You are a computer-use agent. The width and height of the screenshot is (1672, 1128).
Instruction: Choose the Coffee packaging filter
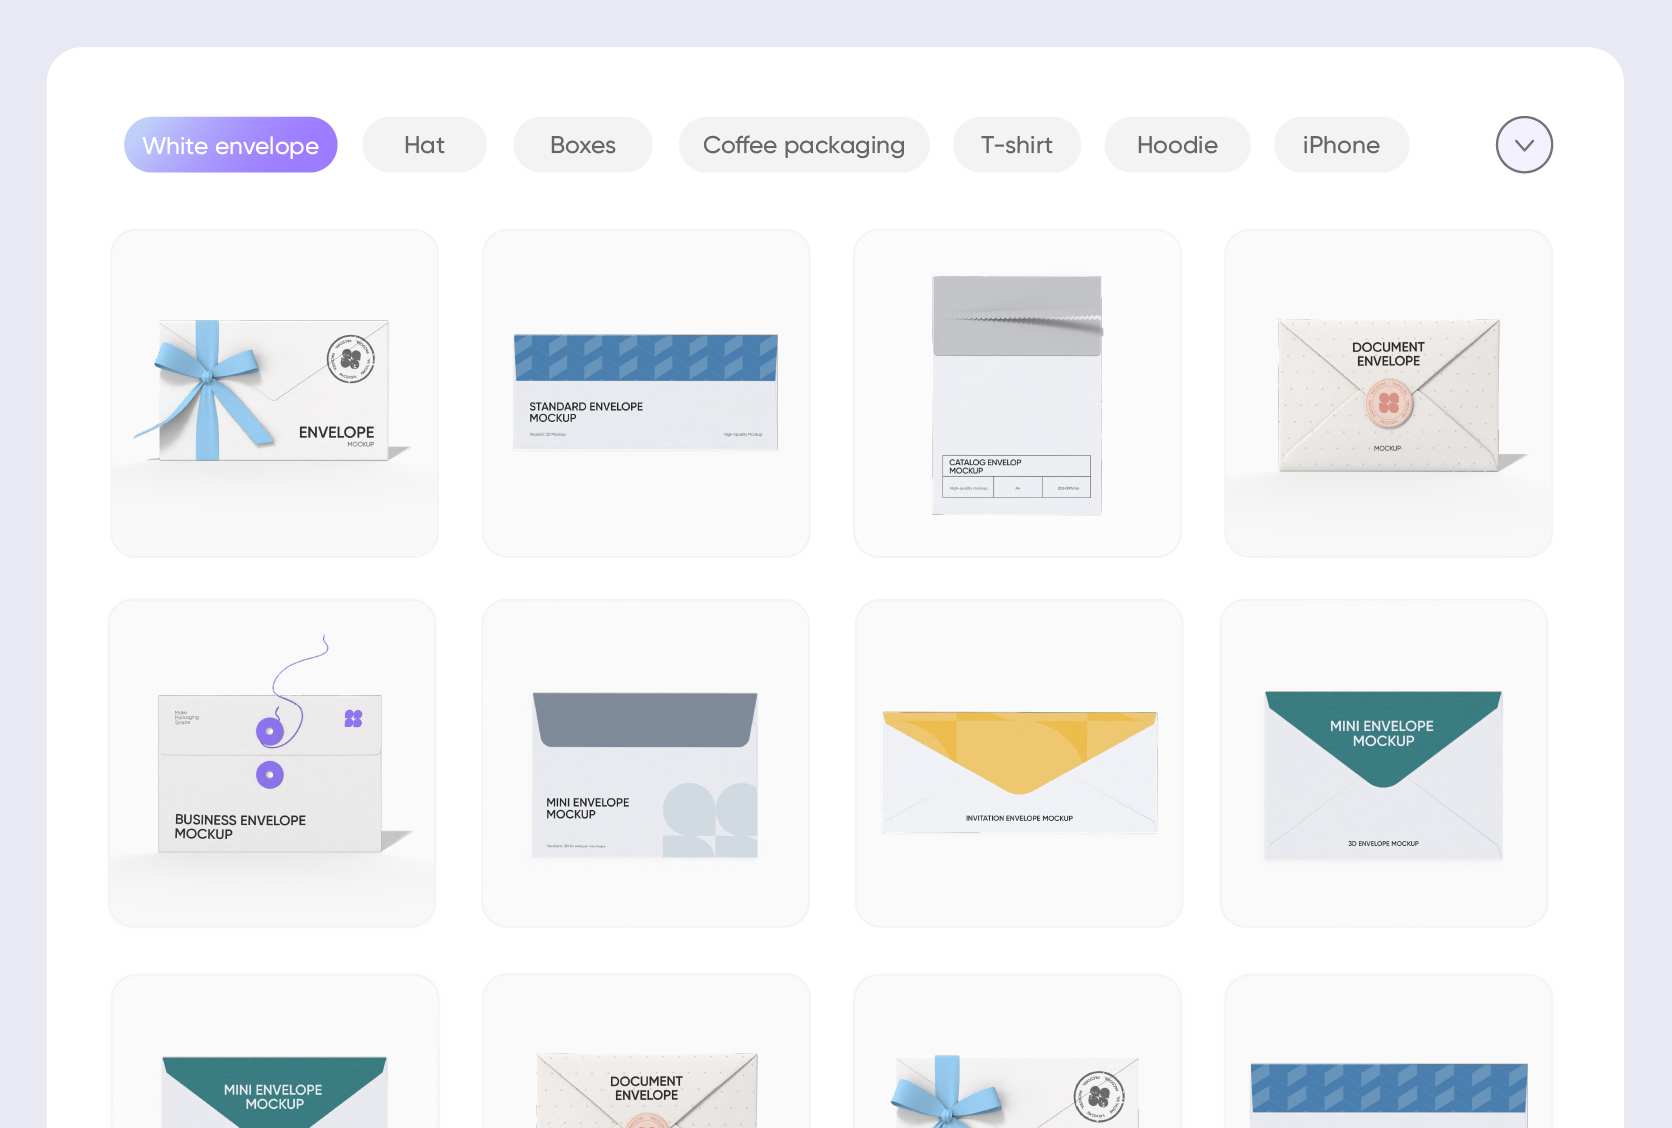803,145
